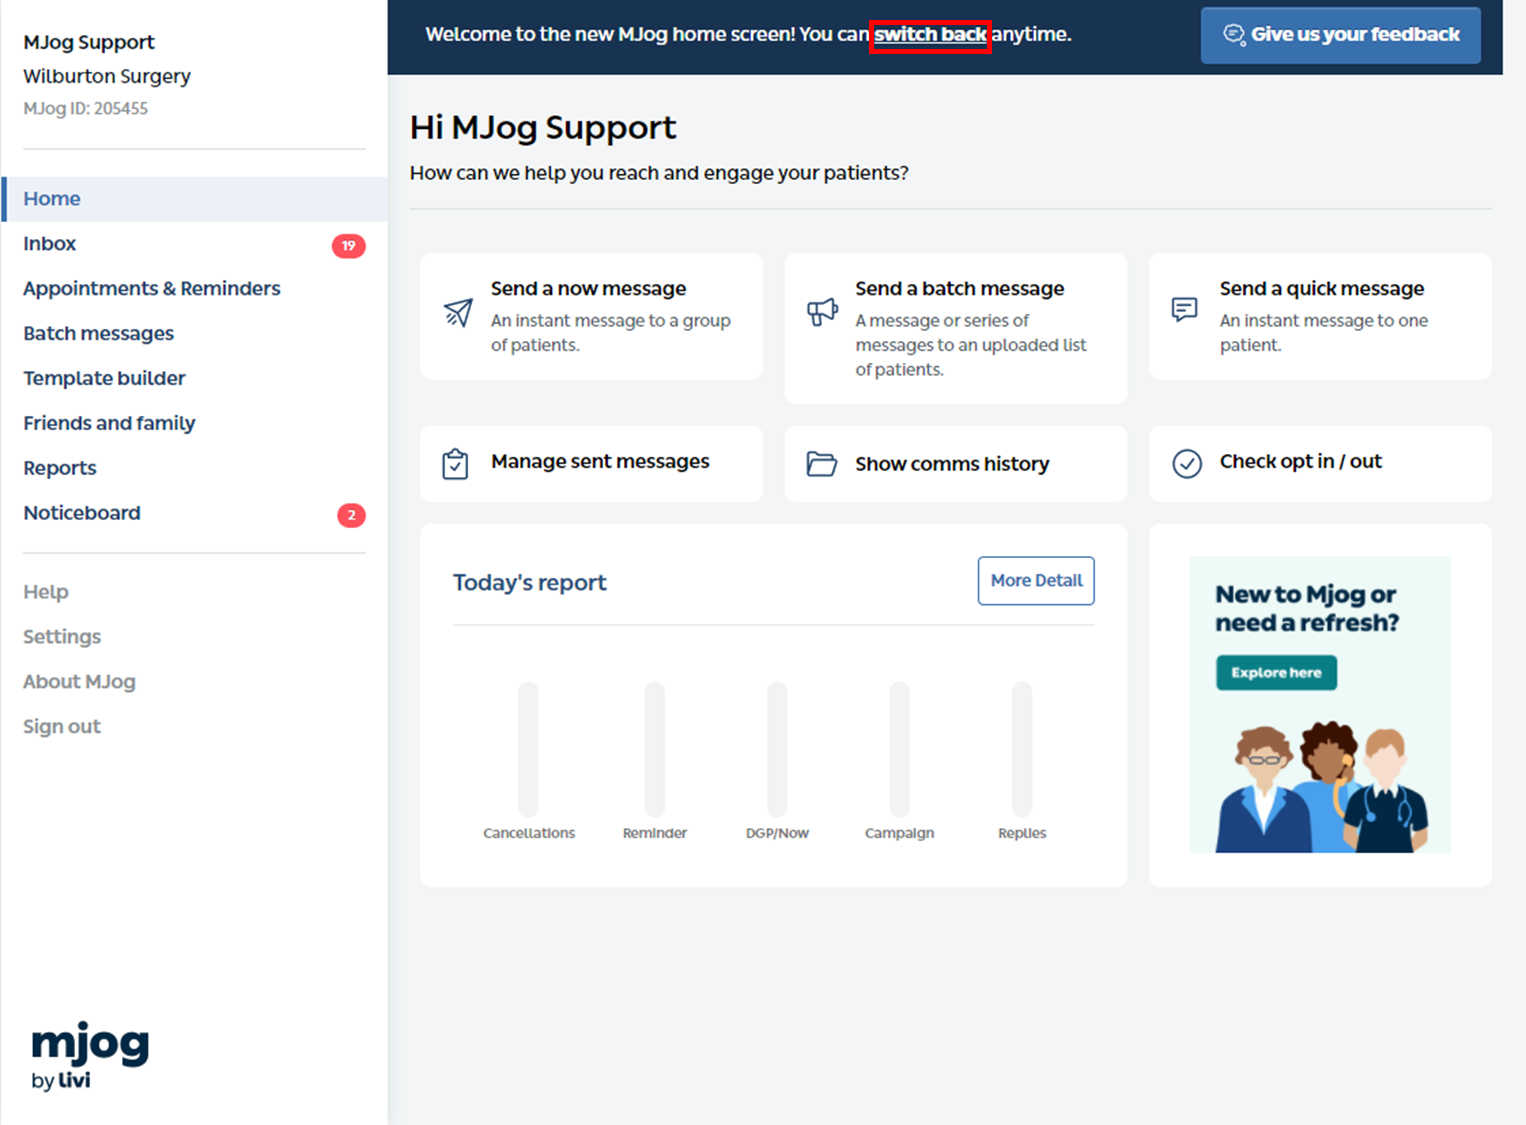Follow the switch back link
The height and width of the screenshot is (1125, 1526).
[929, 35]
